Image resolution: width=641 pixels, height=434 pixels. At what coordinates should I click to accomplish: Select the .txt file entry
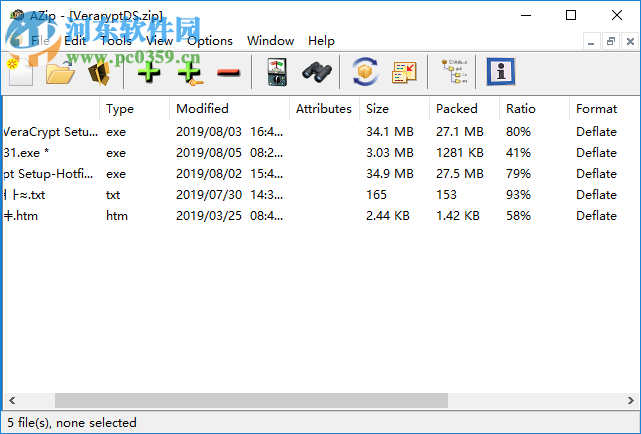25,195
